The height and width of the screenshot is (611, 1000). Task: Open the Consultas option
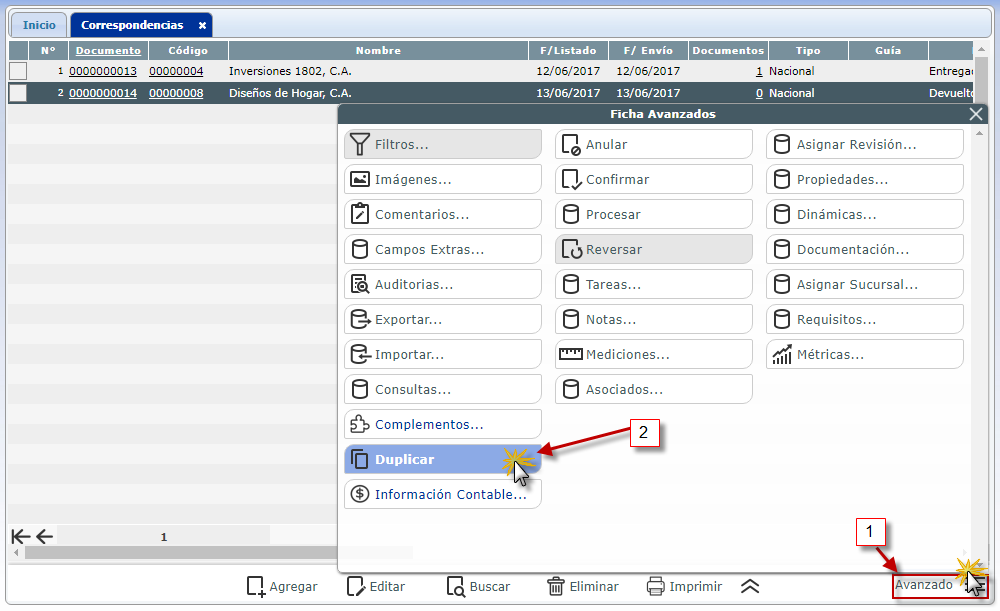(x=443, y=389)
